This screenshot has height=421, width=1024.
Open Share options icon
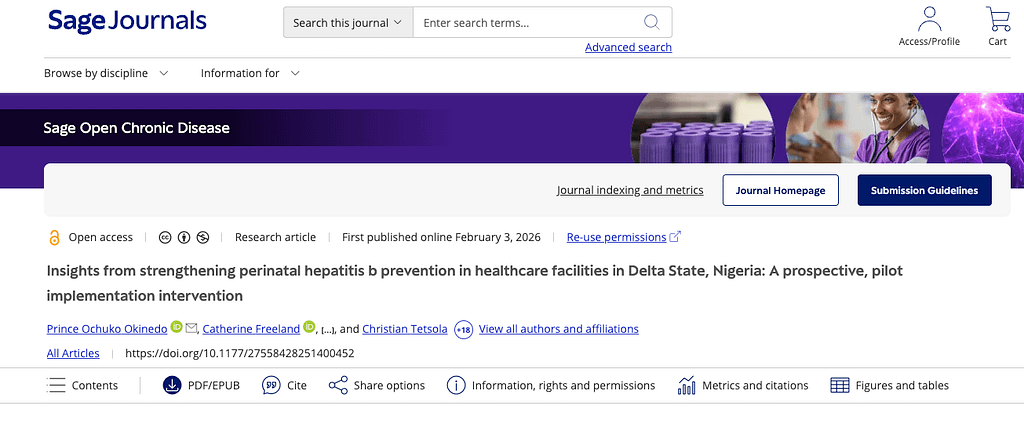[x=338, y=385]
